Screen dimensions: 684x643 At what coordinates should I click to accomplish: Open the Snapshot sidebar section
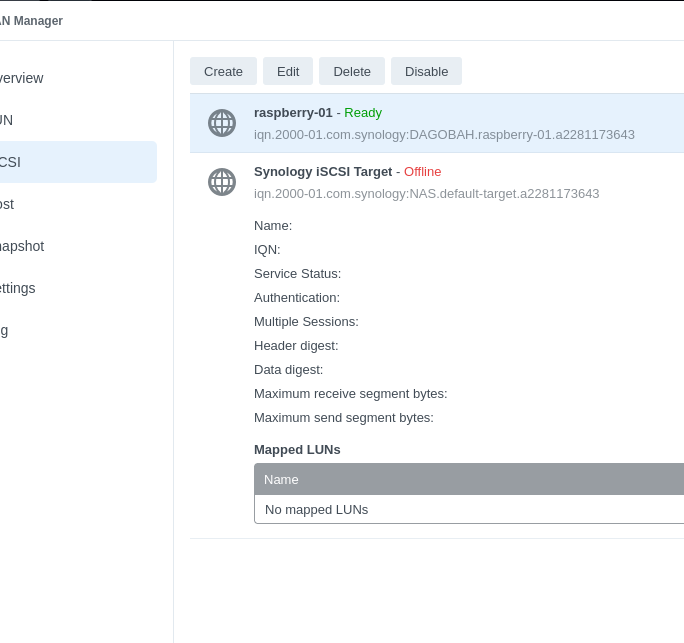click(22, 246)
